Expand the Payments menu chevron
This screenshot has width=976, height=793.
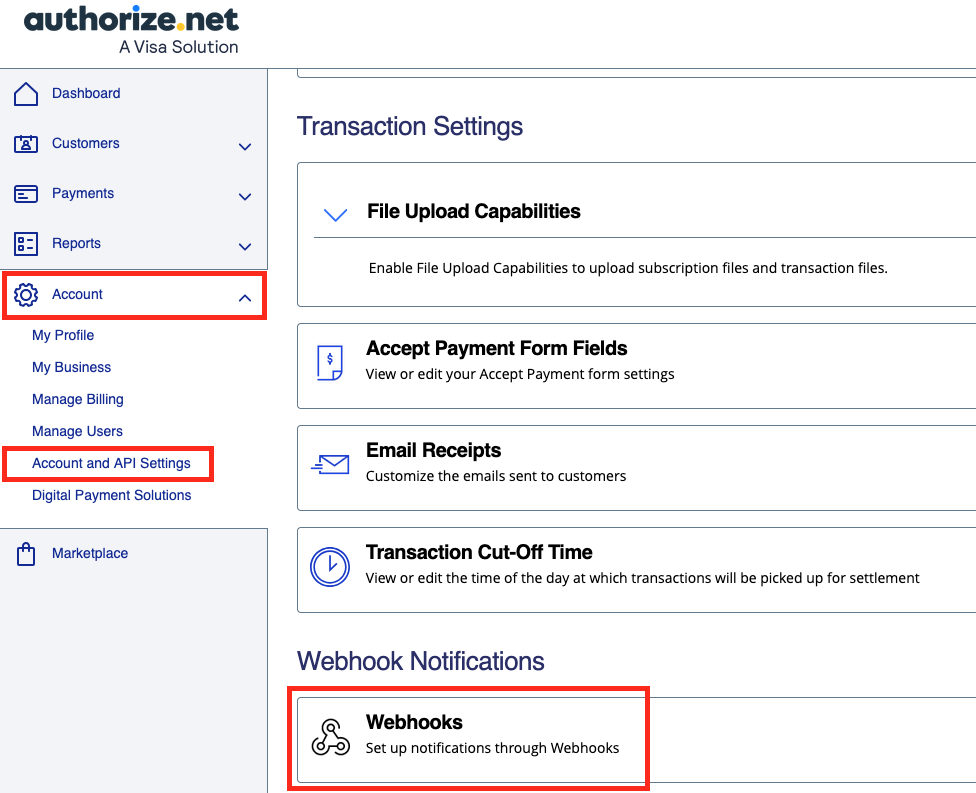245,197
